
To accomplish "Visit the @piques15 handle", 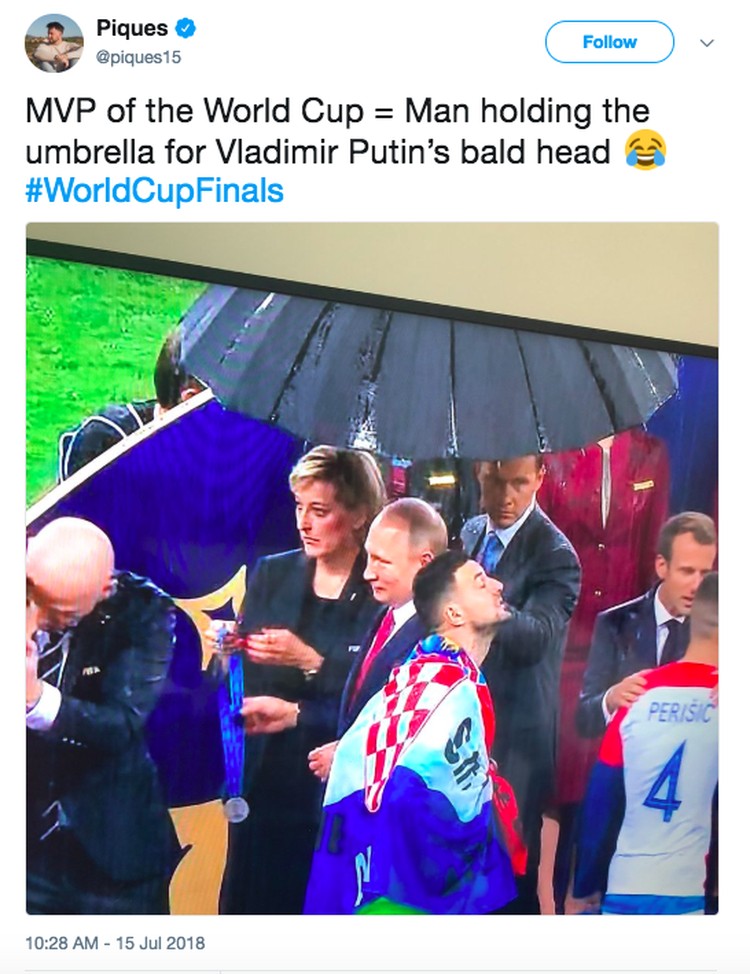I will click(139, 57).
